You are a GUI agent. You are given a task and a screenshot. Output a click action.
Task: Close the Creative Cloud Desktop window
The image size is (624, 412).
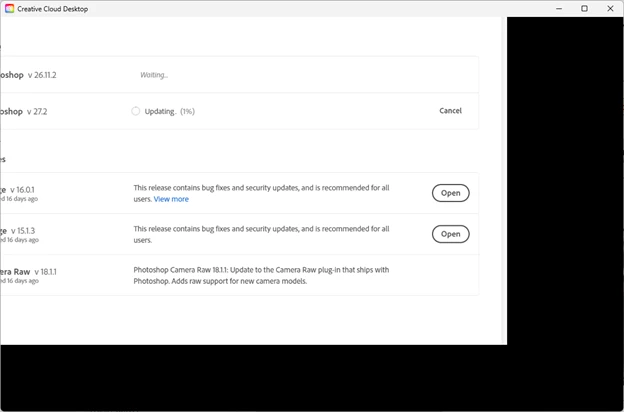(x=610, y=8)
